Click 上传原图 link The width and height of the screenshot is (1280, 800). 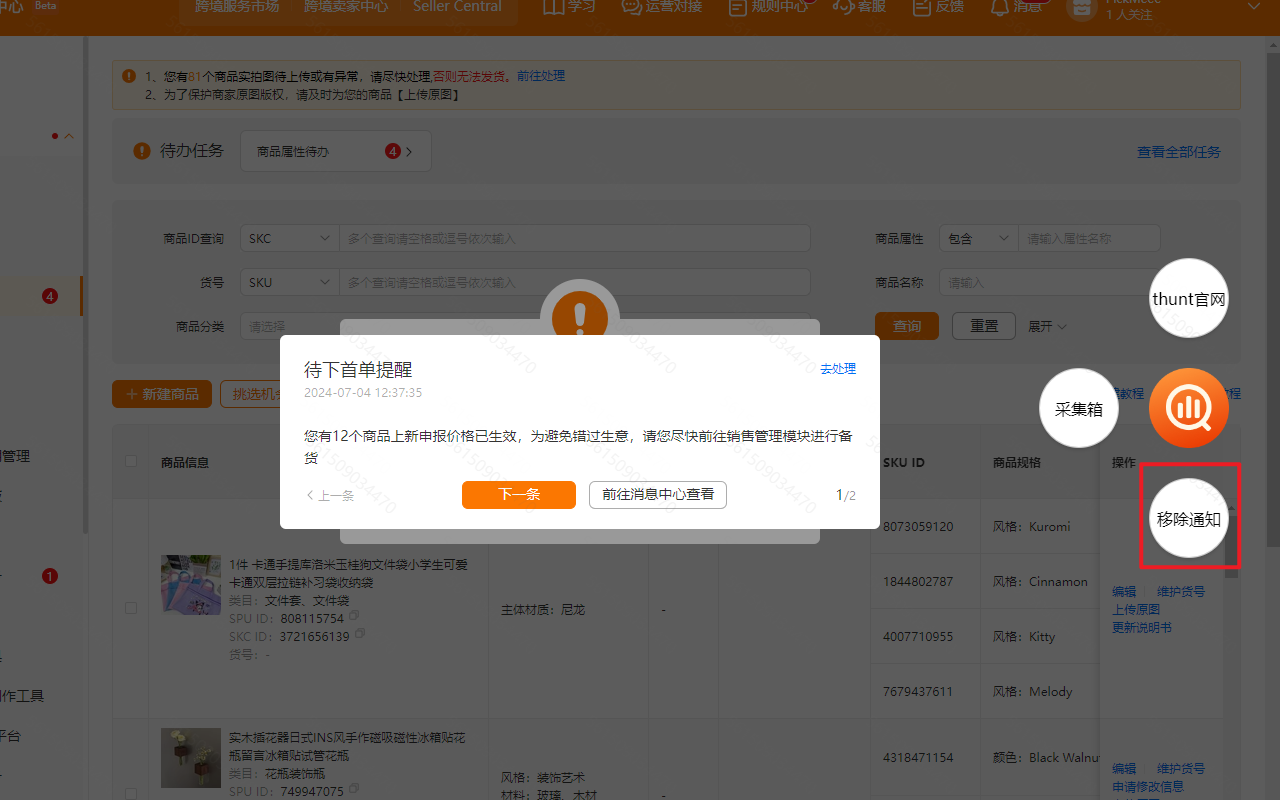tap(1136, 610)
